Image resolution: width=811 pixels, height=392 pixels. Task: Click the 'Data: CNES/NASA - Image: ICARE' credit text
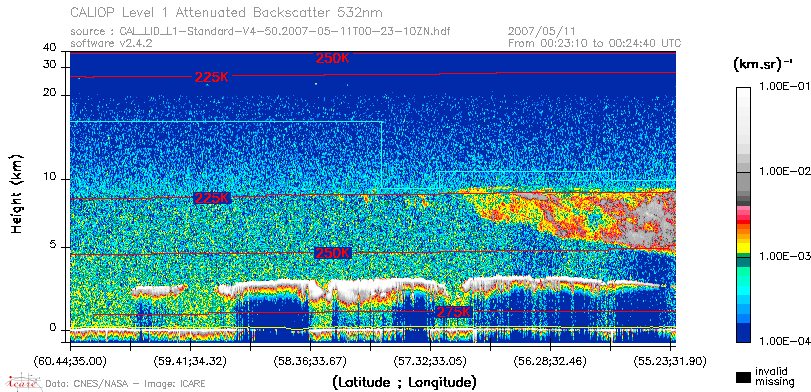(125, 384)
